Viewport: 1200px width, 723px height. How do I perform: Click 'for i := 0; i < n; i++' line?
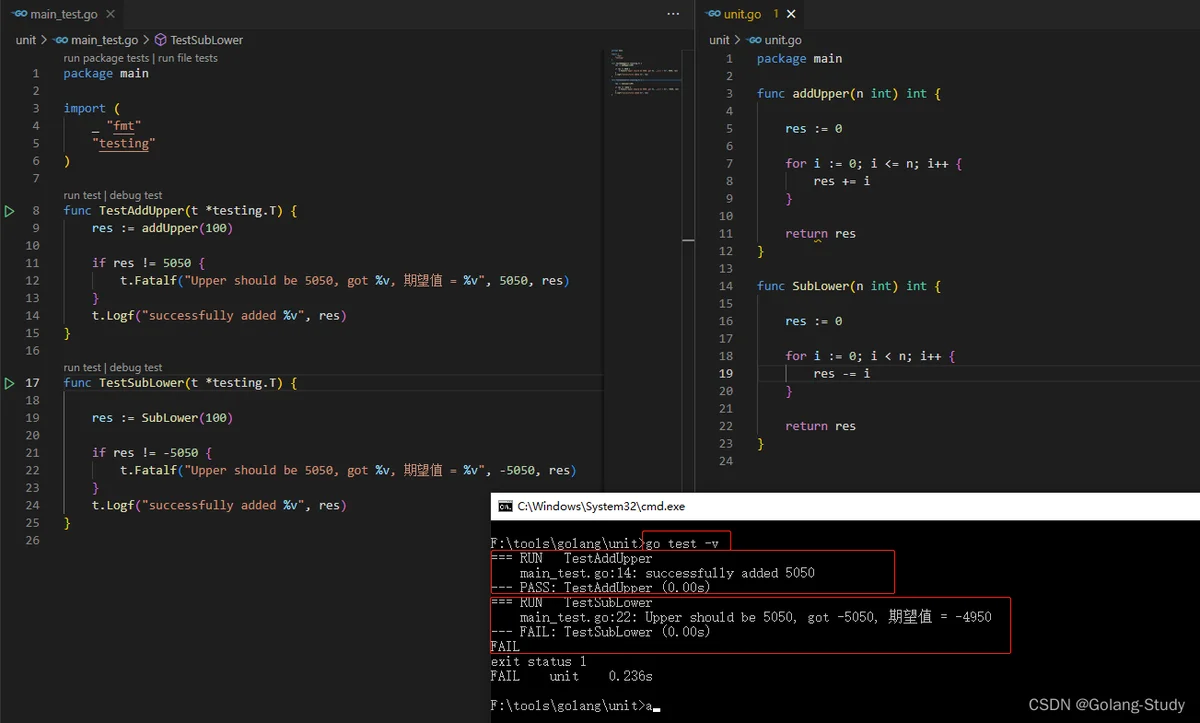[870, 356]
